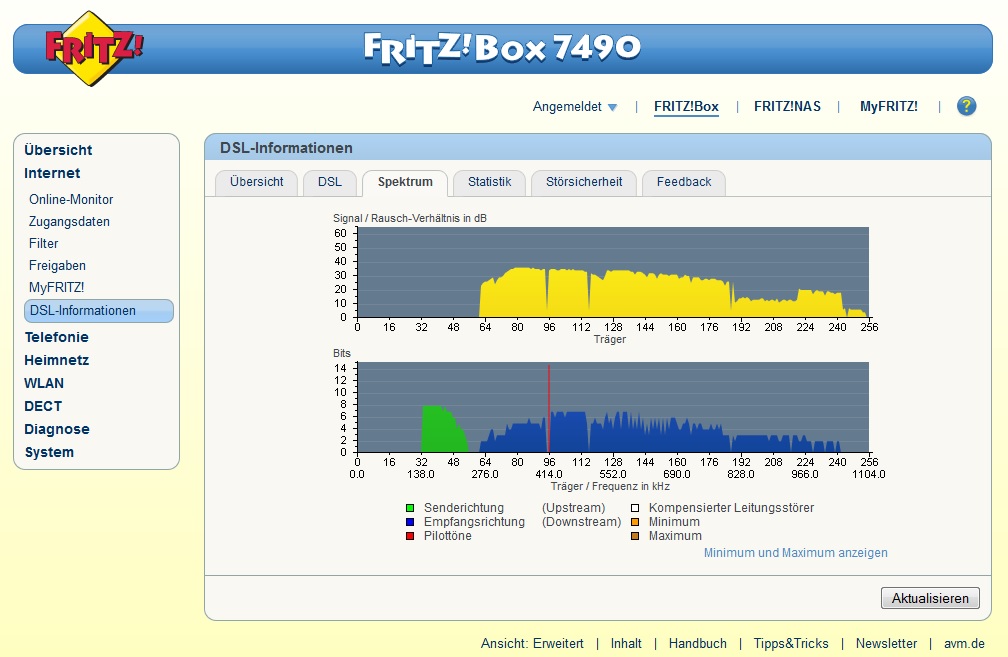Viewport: 1008px width, 657px height.
Task: Click the red Pilottöne legend swatch
Action: [x=410, y=536]
